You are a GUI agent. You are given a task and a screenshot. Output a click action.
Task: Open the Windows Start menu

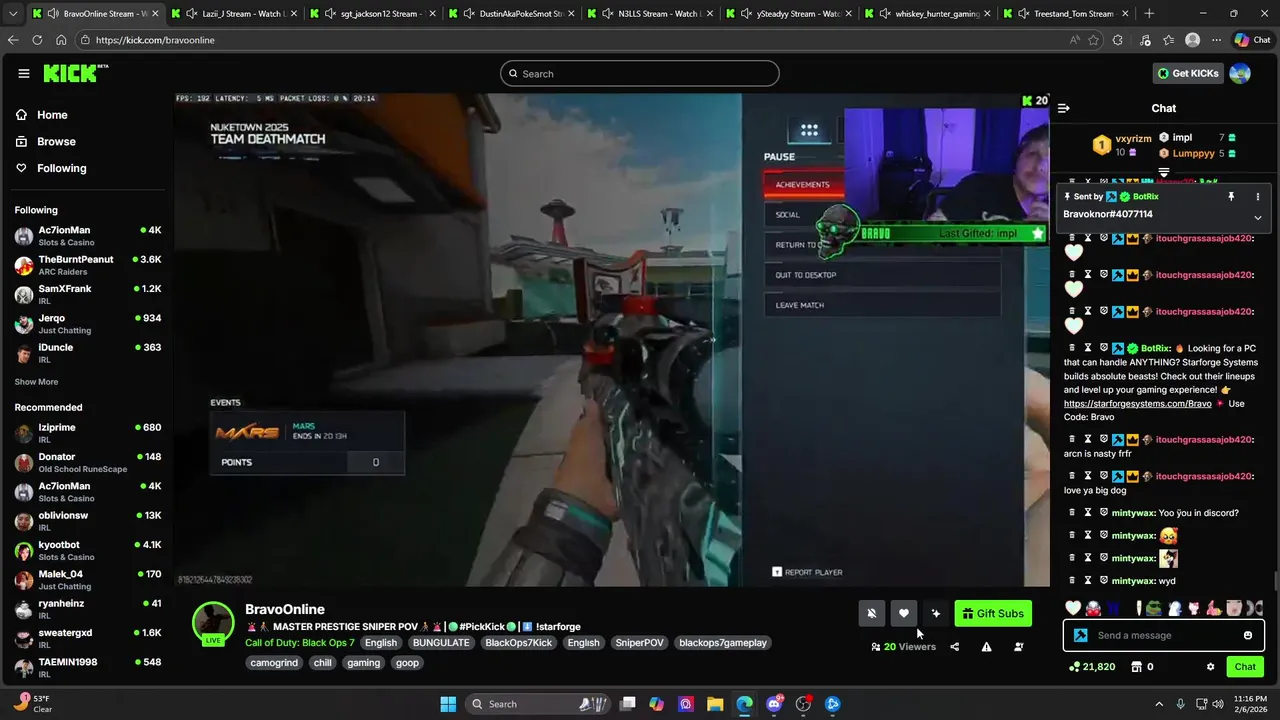coord(448,704)
